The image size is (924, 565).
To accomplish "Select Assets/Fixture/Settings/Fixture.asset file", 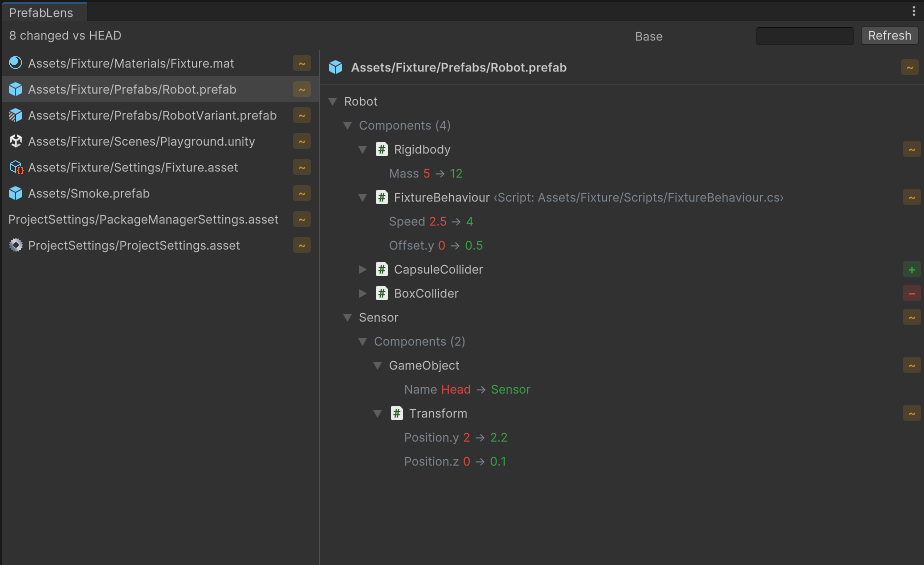I will tap(160, 167).
